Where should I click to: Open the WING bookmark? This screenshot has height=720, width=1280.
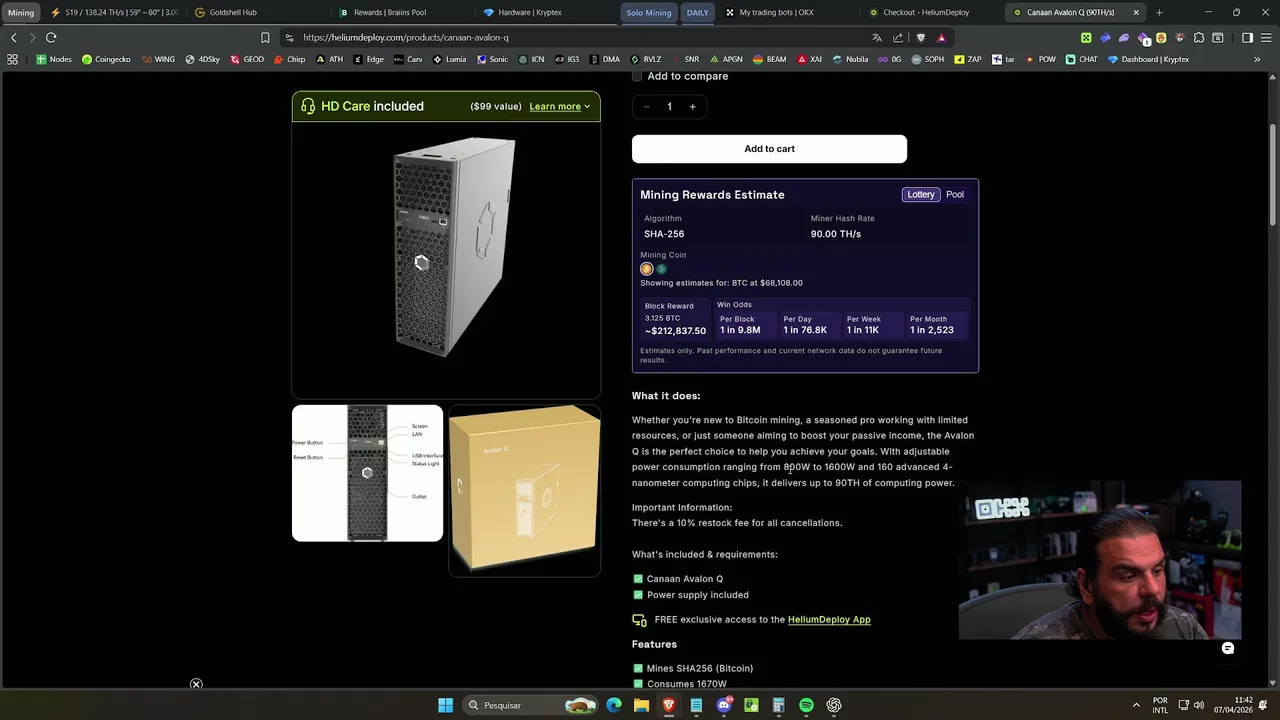coord(158,59)
